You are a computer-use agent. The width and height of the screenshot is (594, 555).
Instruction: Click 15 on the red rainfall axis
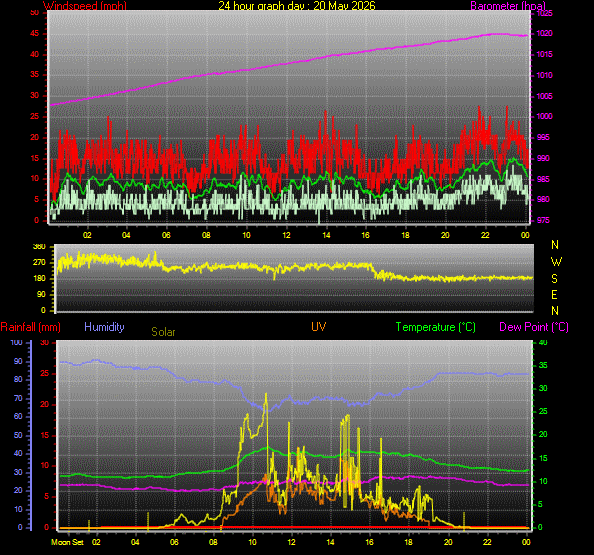tap(45, 435)
